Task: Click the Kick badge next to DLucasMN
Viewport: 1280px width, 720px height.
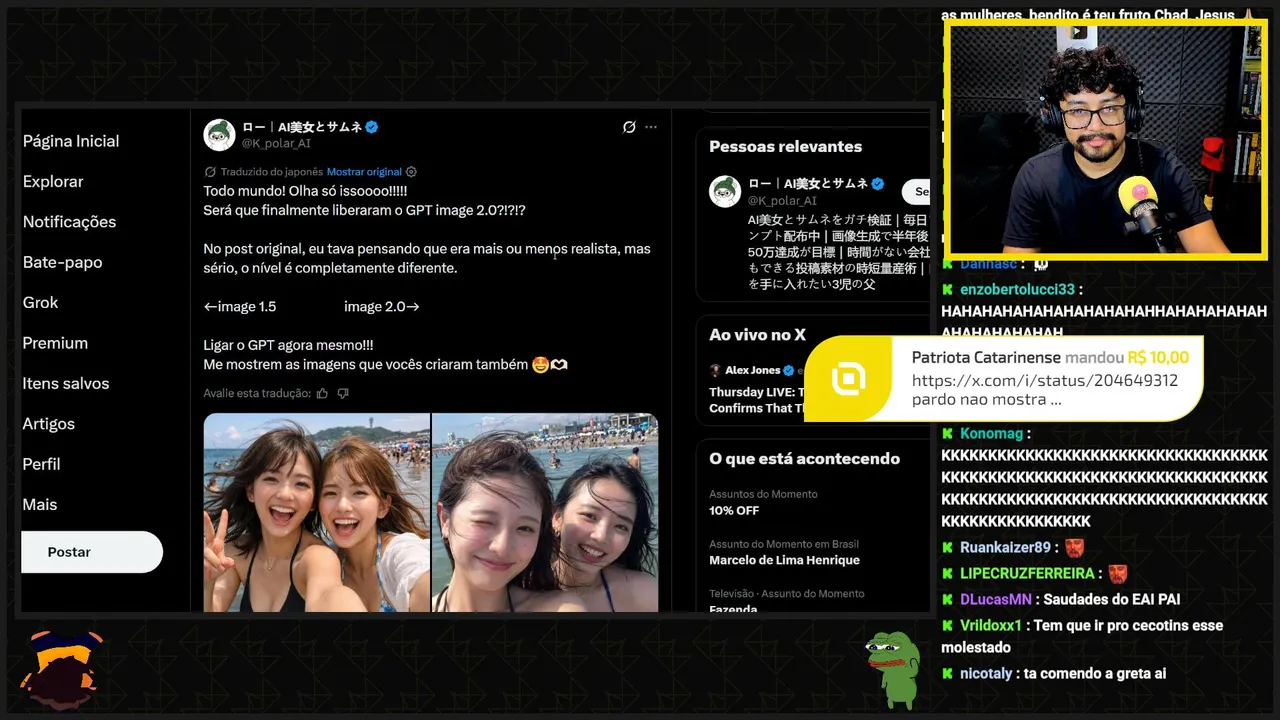Action: click(948, 600)
